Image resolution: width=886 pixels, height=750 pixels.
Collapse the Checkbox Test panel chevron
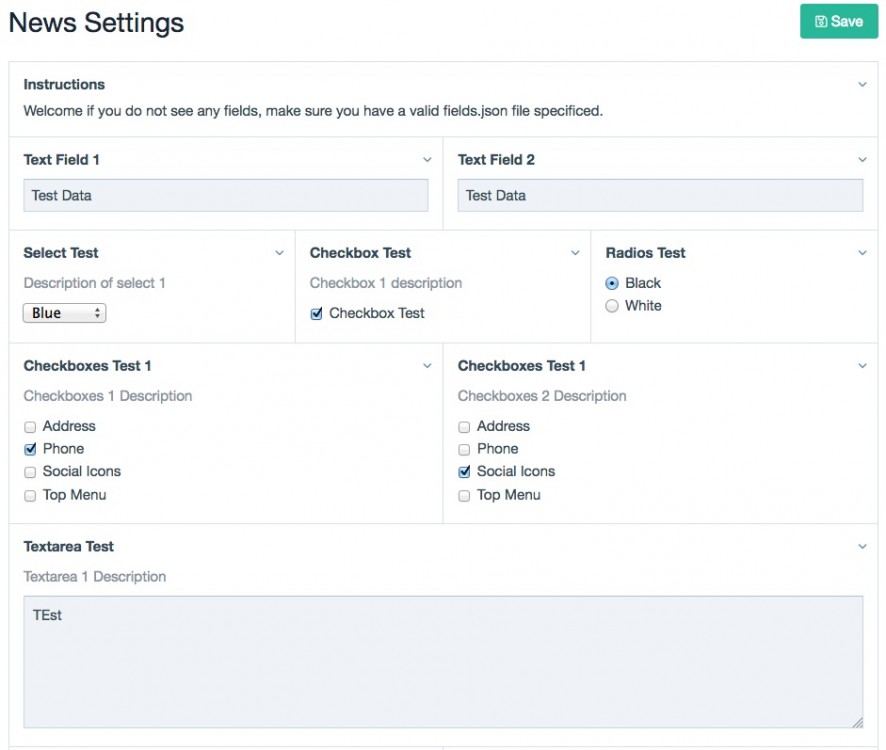point(575,253)
